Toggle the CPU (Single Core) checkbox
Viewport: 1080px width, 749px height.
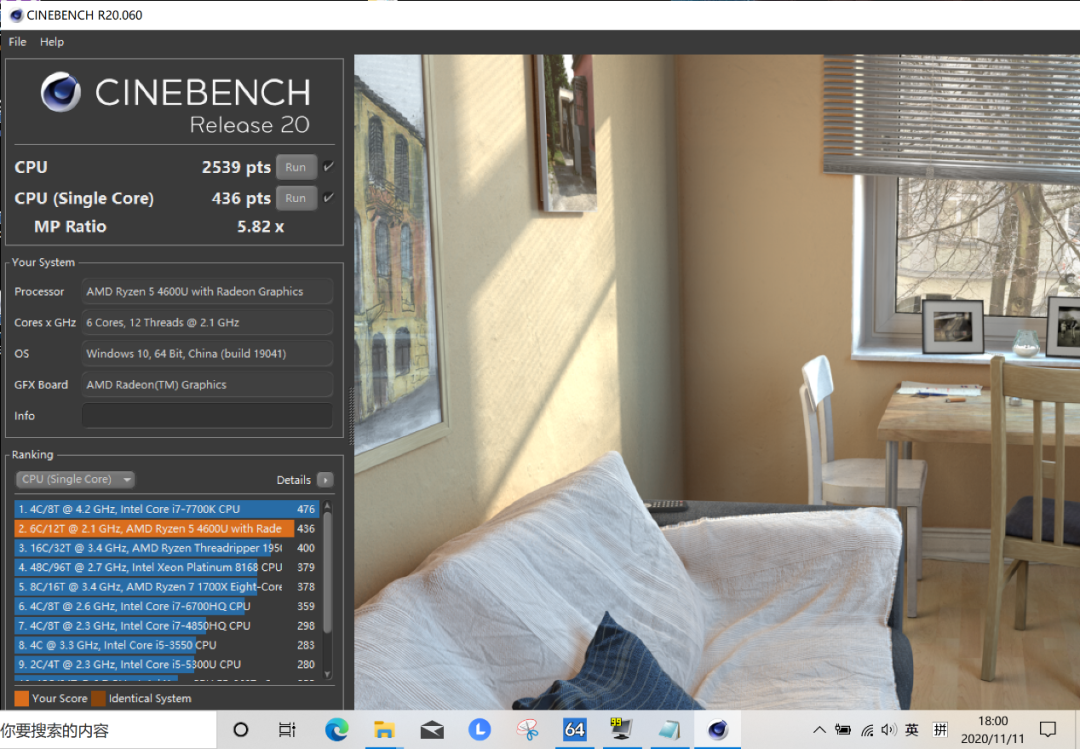(329, 198)
